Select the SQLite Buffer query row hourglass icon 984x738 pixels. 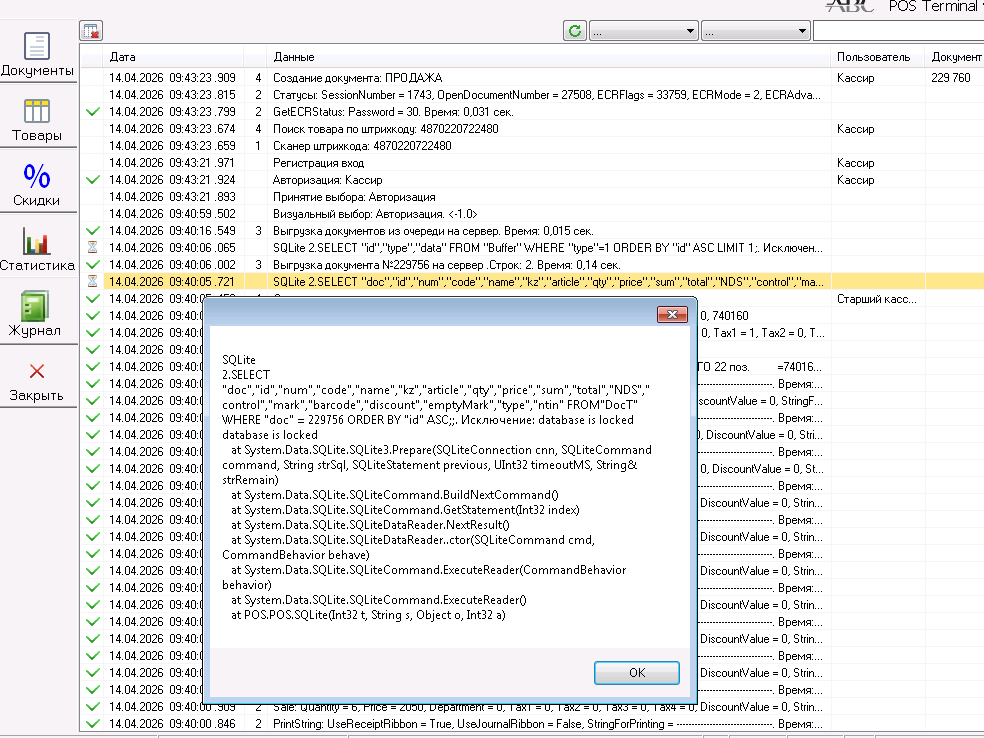click(x=92, y=248)
